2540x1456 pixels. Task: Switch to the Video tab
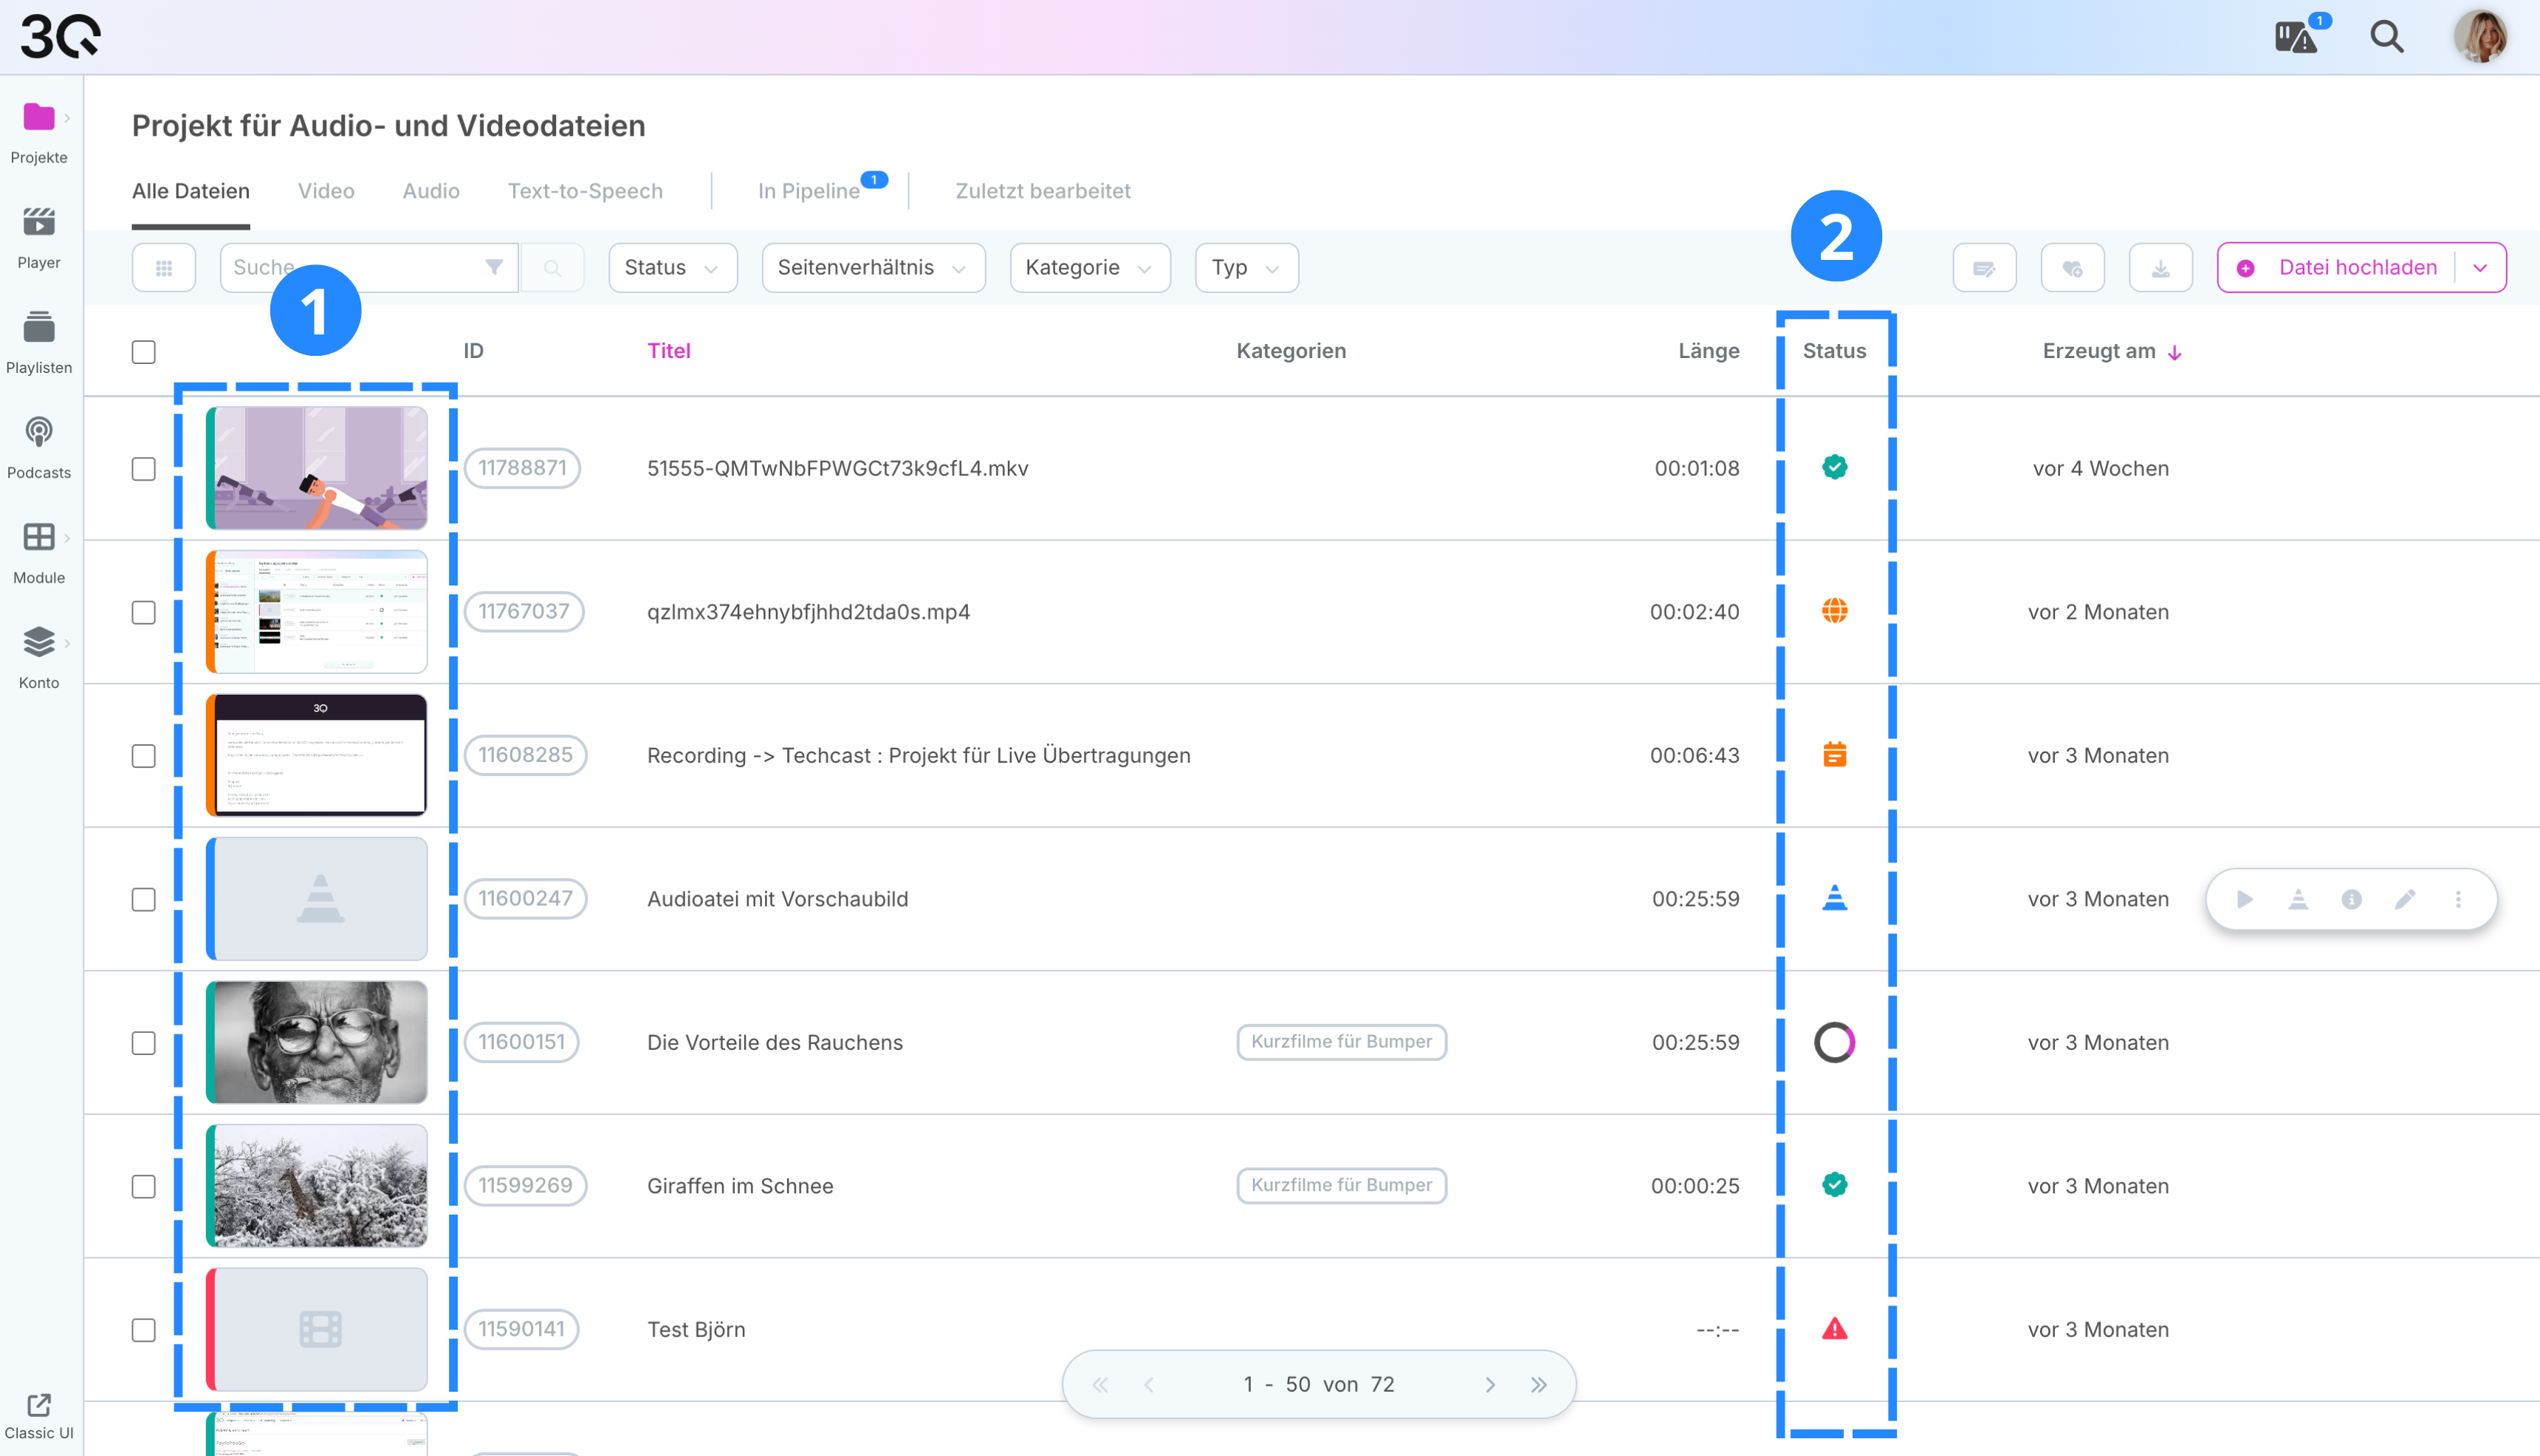coord(326,191)
